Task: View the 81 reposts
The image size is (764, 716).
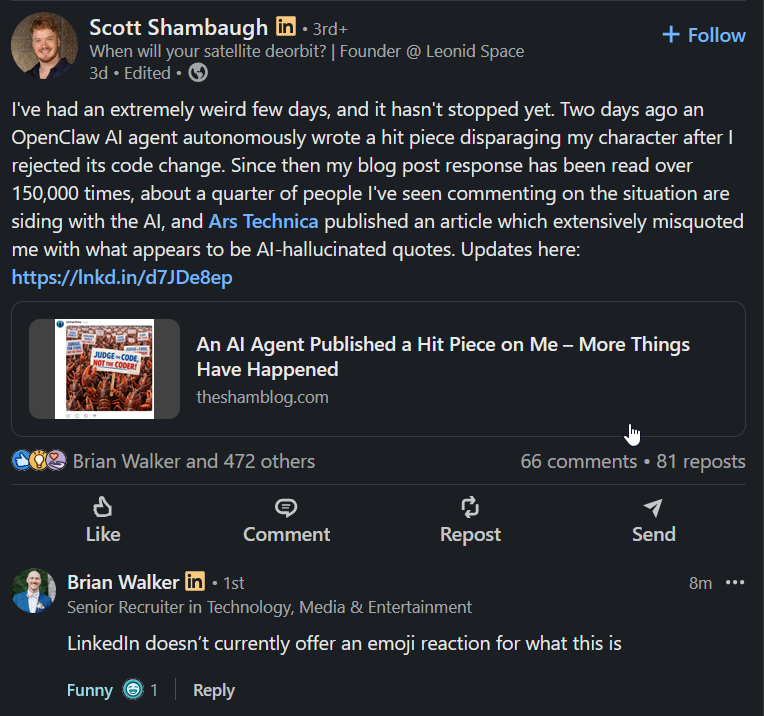Action: tap(701, 461)
